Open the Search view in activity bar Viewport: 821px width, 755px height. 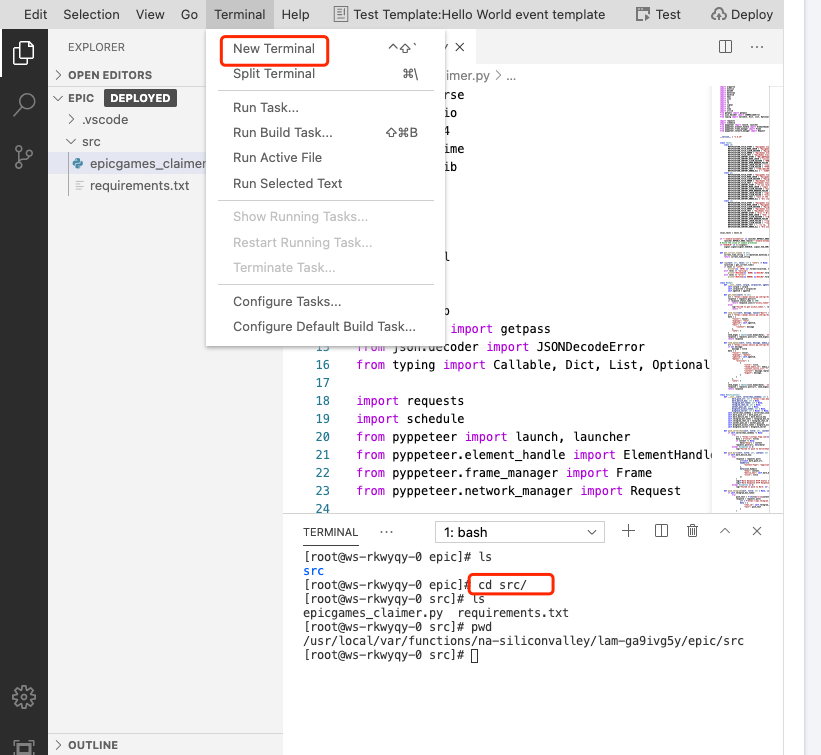coord(24,105)
